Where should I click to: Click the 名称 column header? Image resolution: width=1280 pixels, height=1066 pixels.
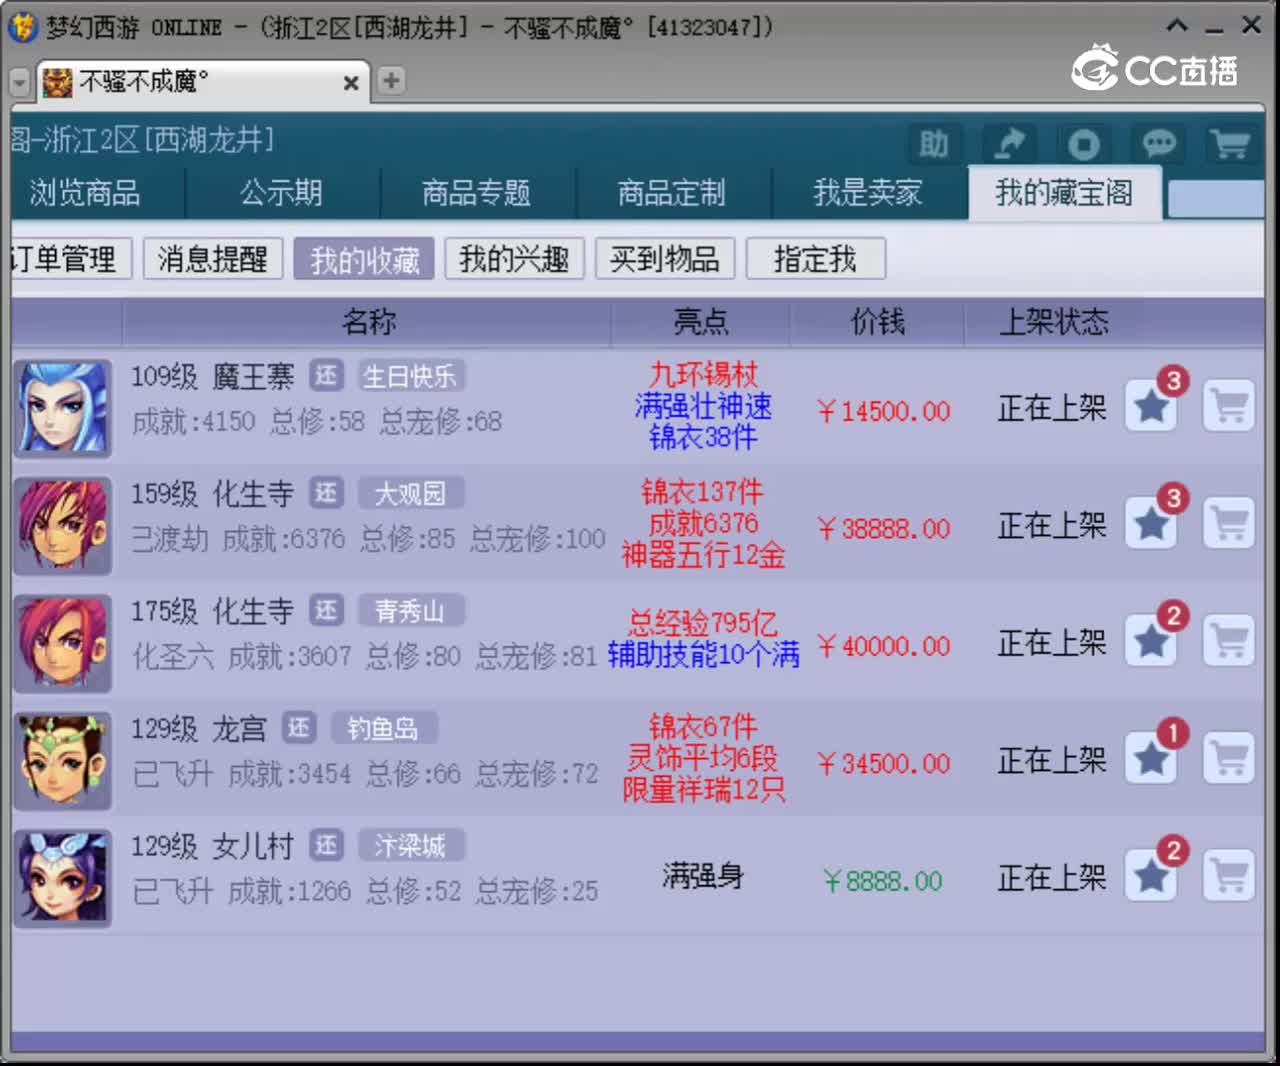[367, 322]
